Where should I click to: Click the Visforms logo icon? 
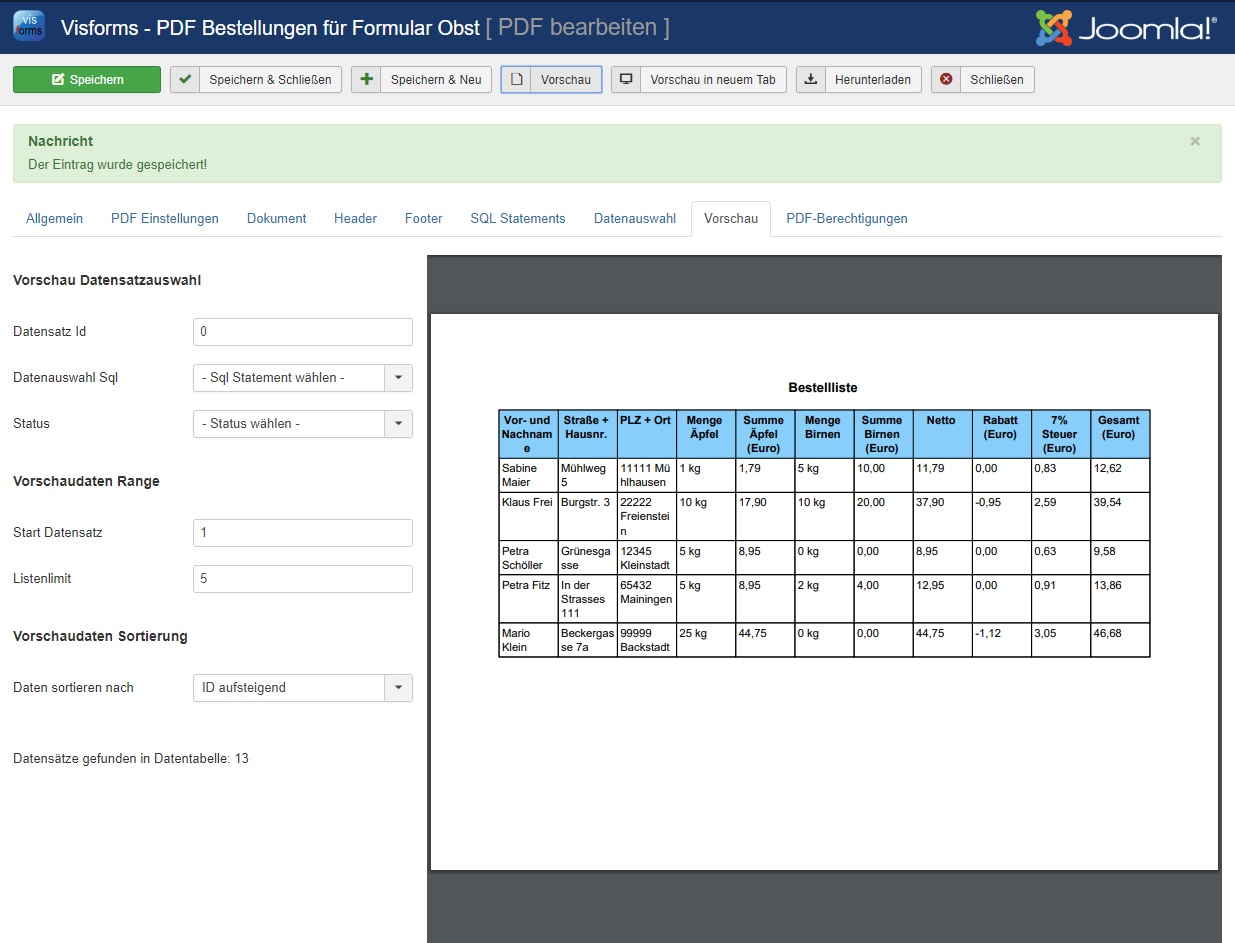pyautogui.click(x=28, y=26)
